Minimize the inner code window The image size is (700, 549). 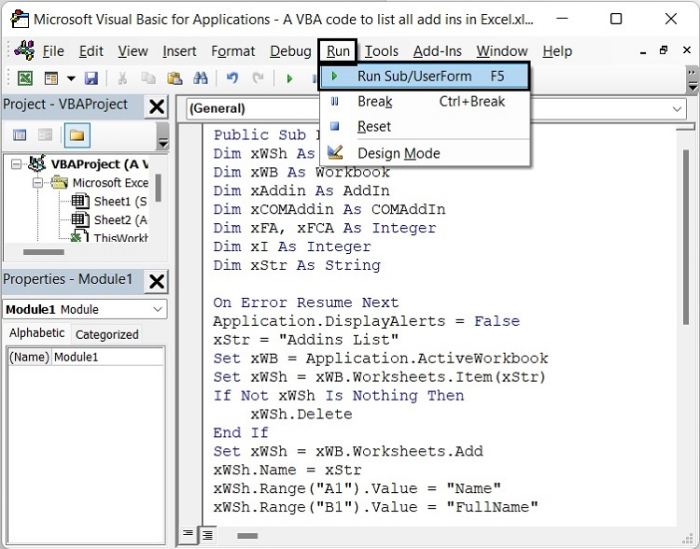[643, 51]
